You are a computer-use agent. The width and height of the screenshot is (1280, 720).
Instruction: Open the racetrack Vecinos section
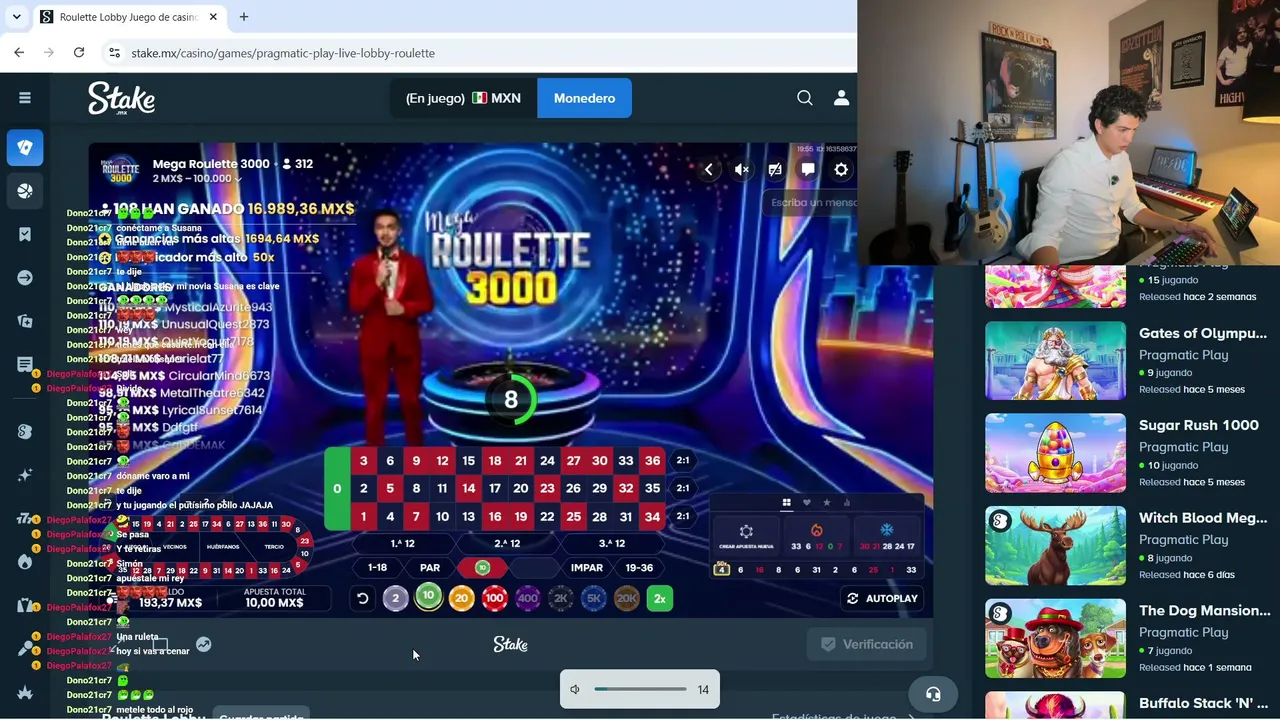pos(175,547)
